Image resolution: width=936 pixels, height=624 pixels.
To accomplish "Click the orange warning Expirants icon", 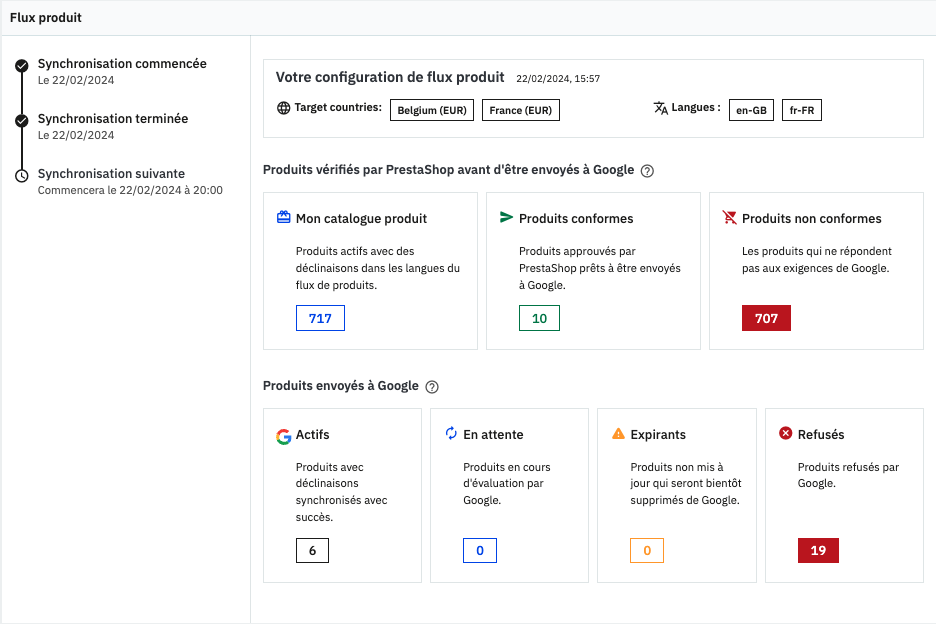I will coord(618,434).
